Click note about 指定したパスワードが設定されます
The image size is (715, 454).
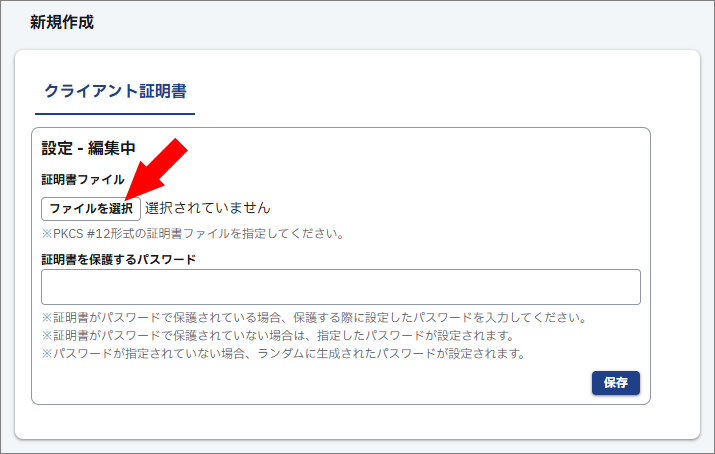tap(278, 335)
